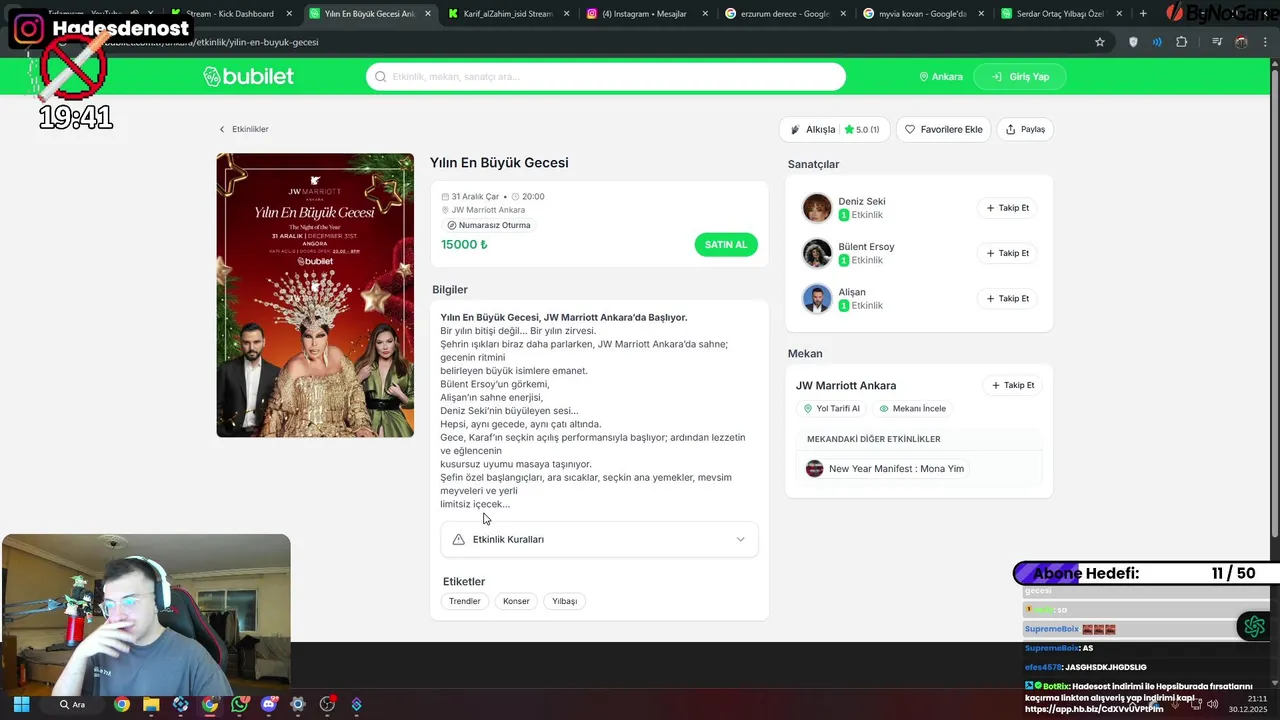Image resolution: width=1280 pixels, height=720 pixels.
Task: Click the Yılın En Büyük Gecesi poster image
Action: [315, 295]
